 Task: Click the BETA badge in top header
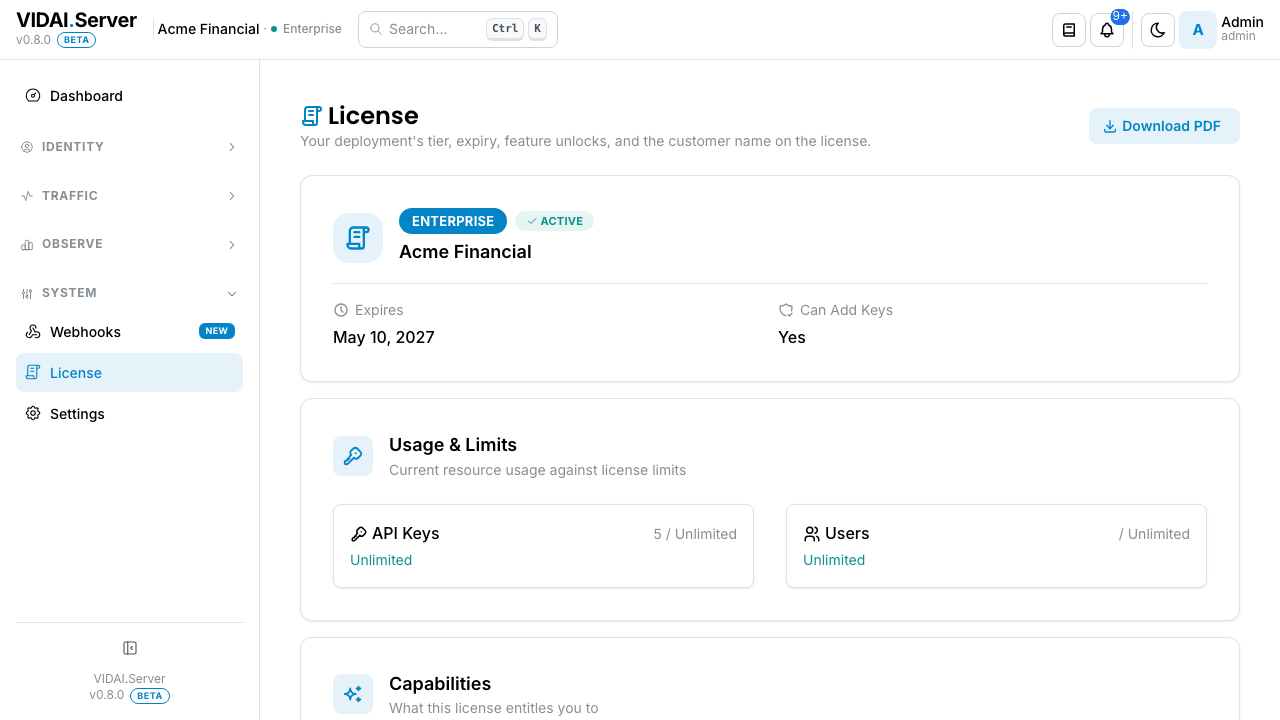point(77,40)
